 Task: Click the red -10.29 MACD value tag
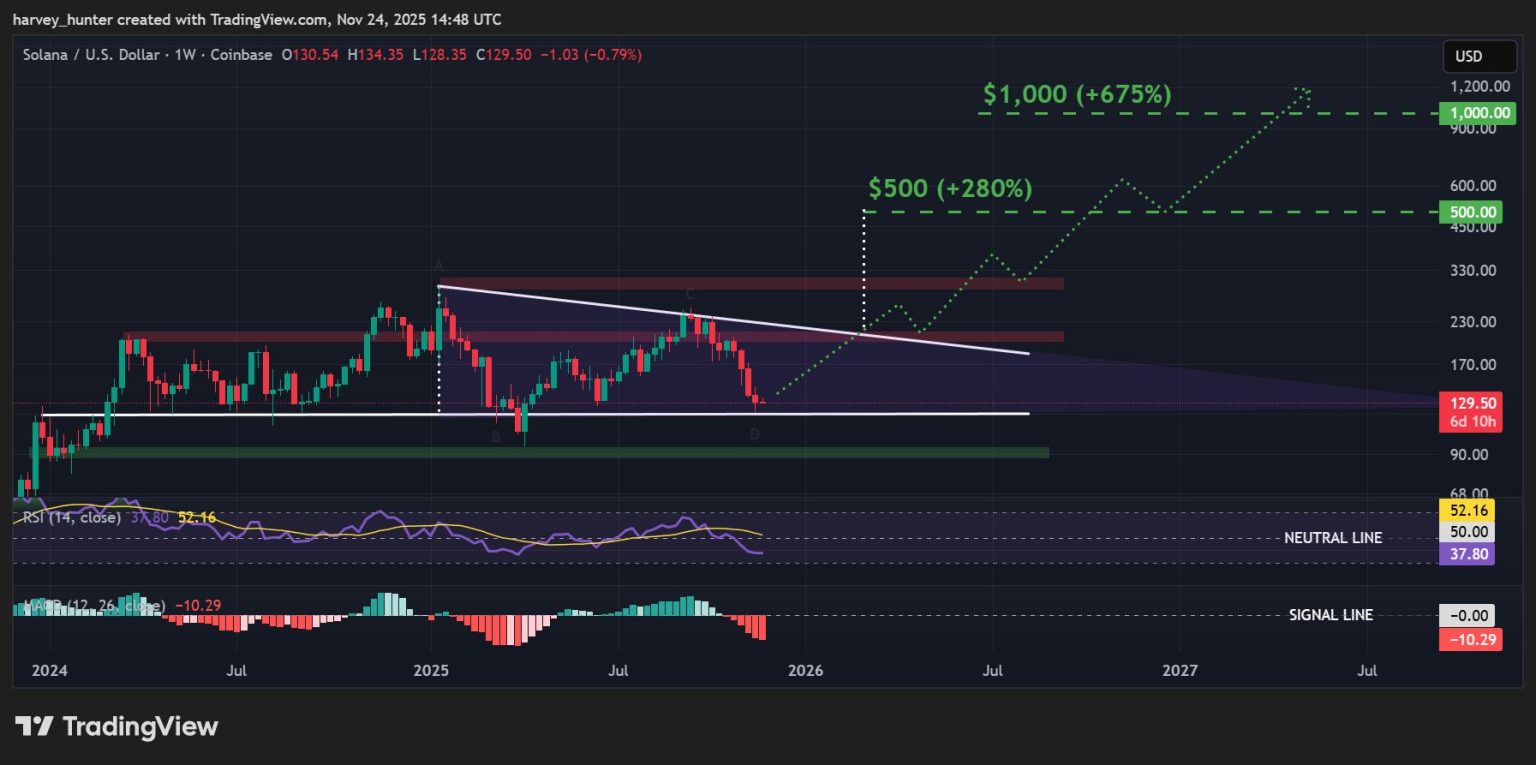[1469, 639]
